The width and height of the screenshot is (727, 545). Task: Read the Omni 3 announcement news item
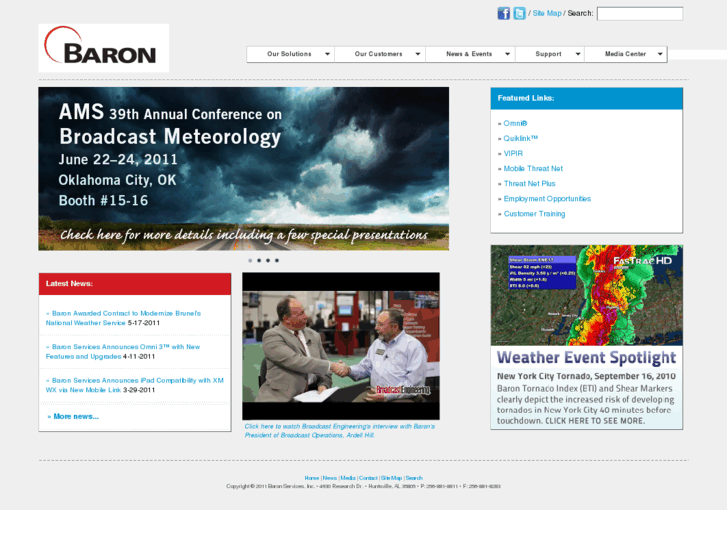click(123, 352)
